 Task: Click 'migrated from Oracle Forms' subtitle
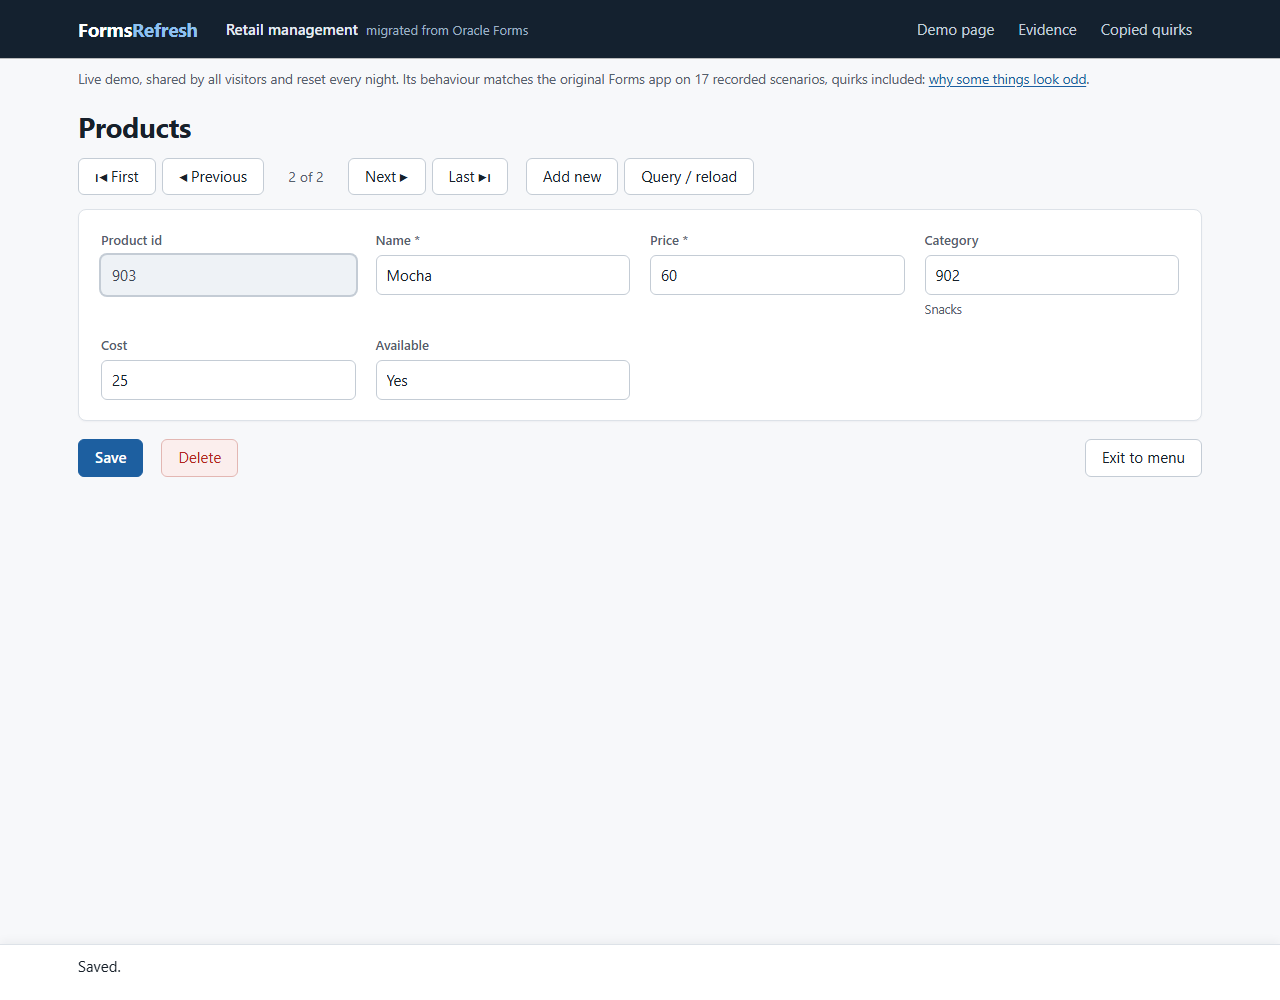tap(447, 31)
